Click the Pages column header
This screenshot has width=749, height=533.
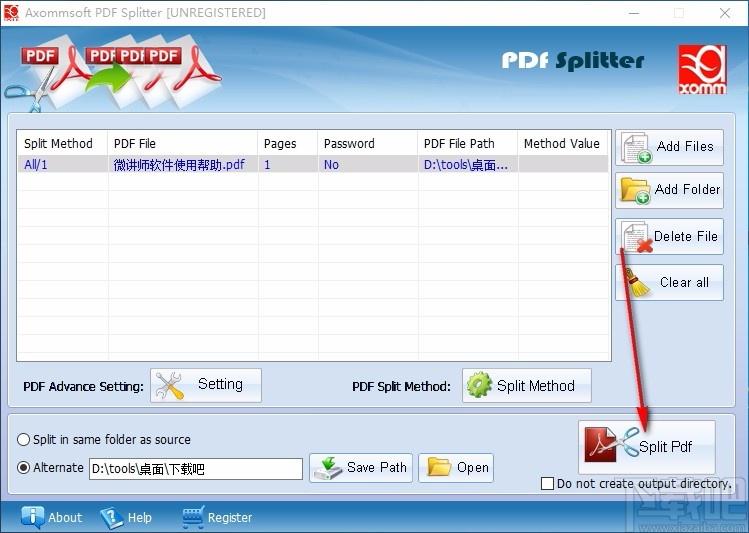coord(288,143)
